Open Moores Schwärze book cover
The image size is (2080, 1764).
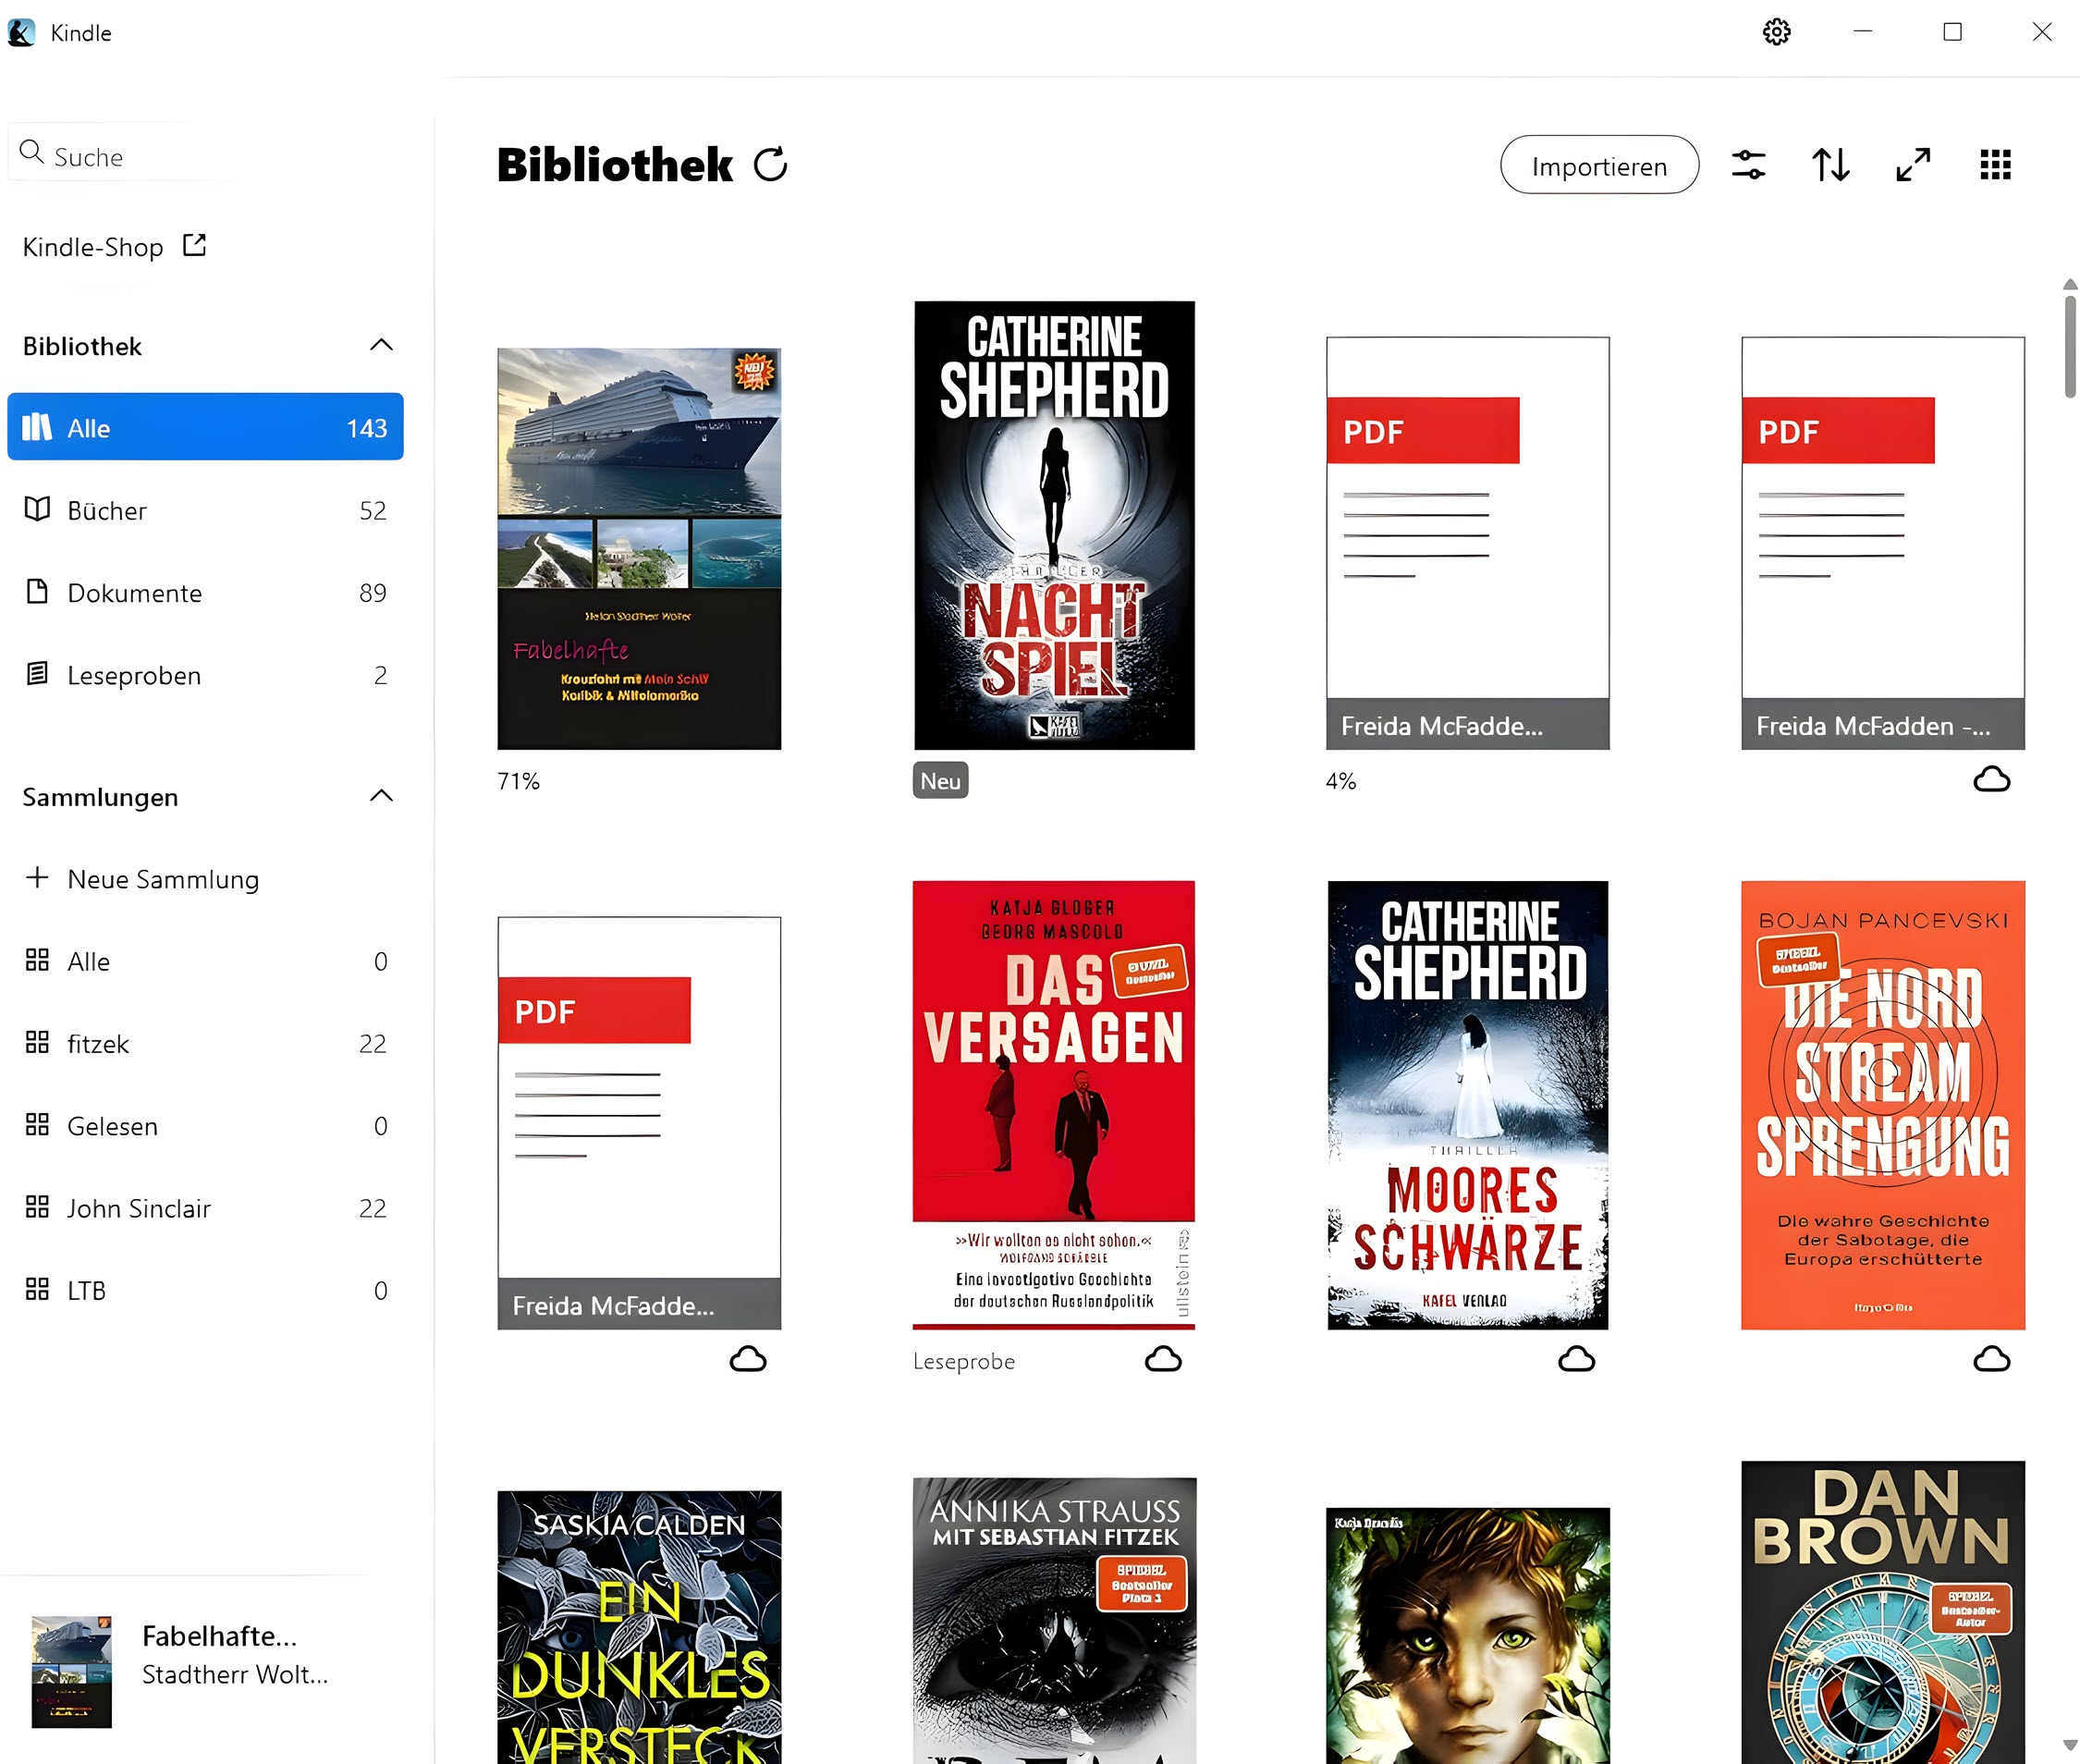pyautogui.click(x=1468, y=1104)
